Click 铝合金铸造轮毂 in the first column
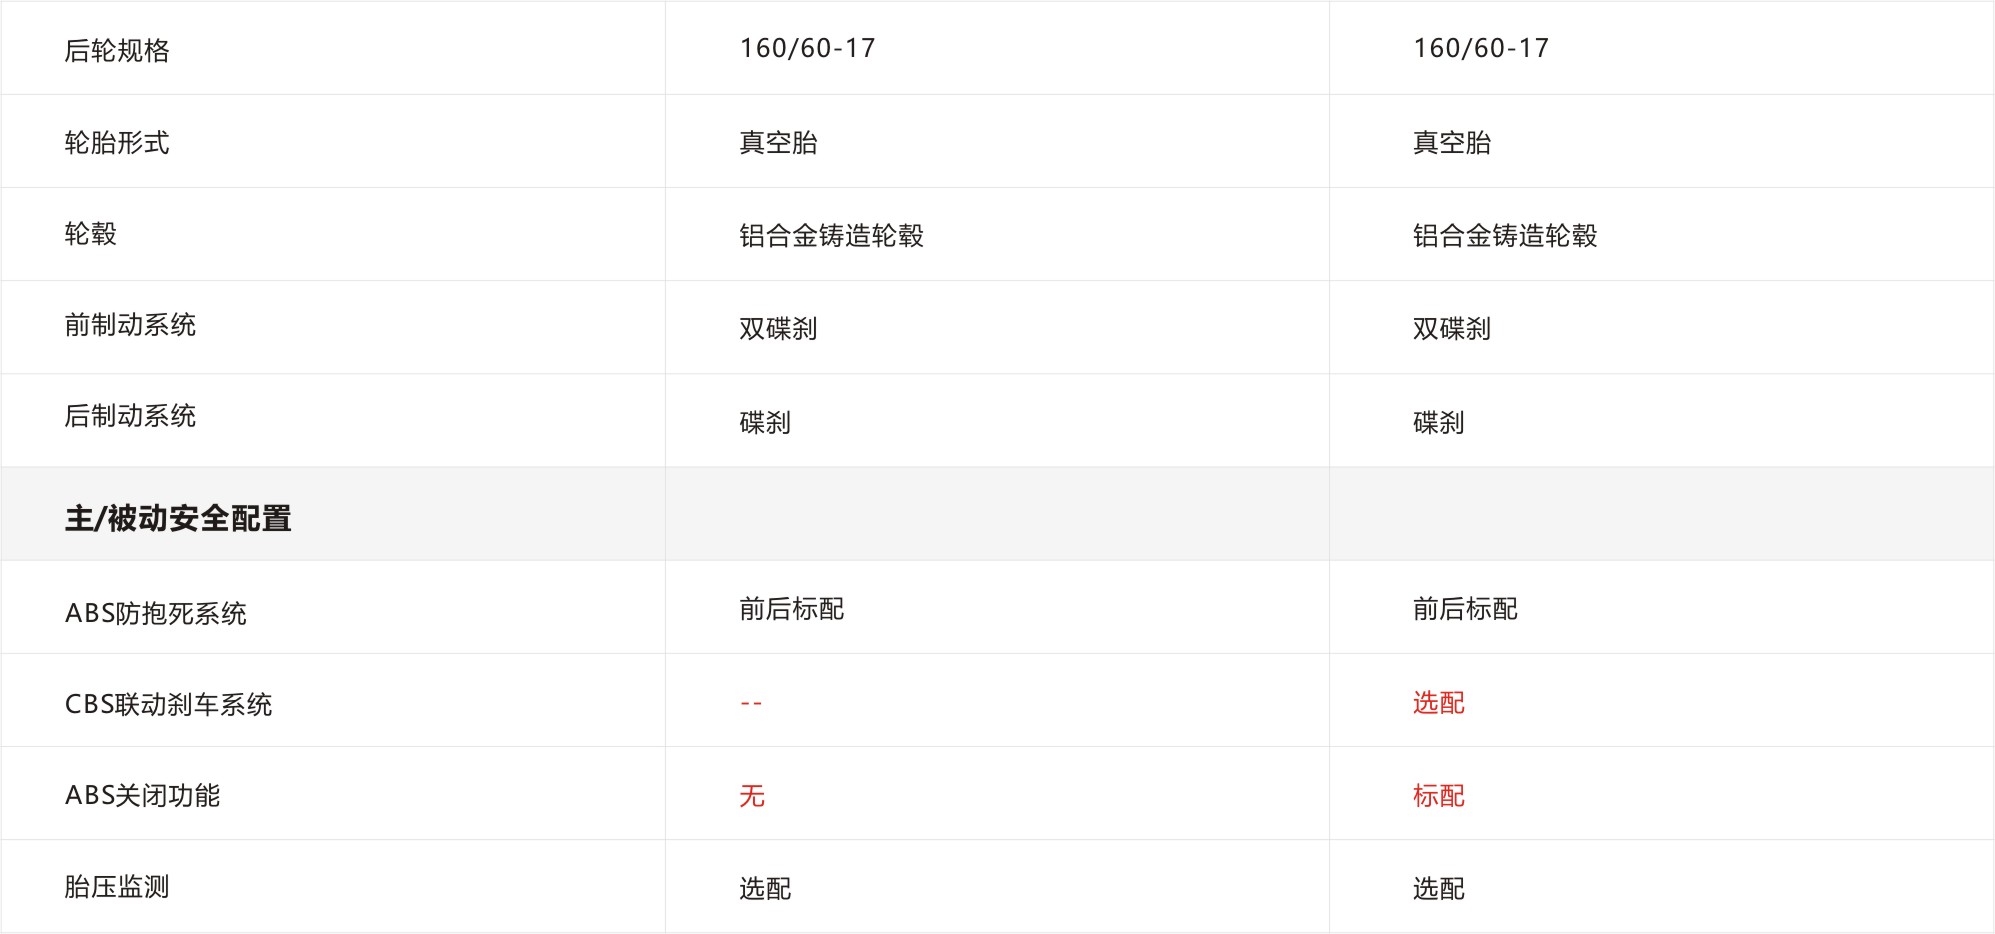Screen dimensions: 1995x934 tap(832, 236)
